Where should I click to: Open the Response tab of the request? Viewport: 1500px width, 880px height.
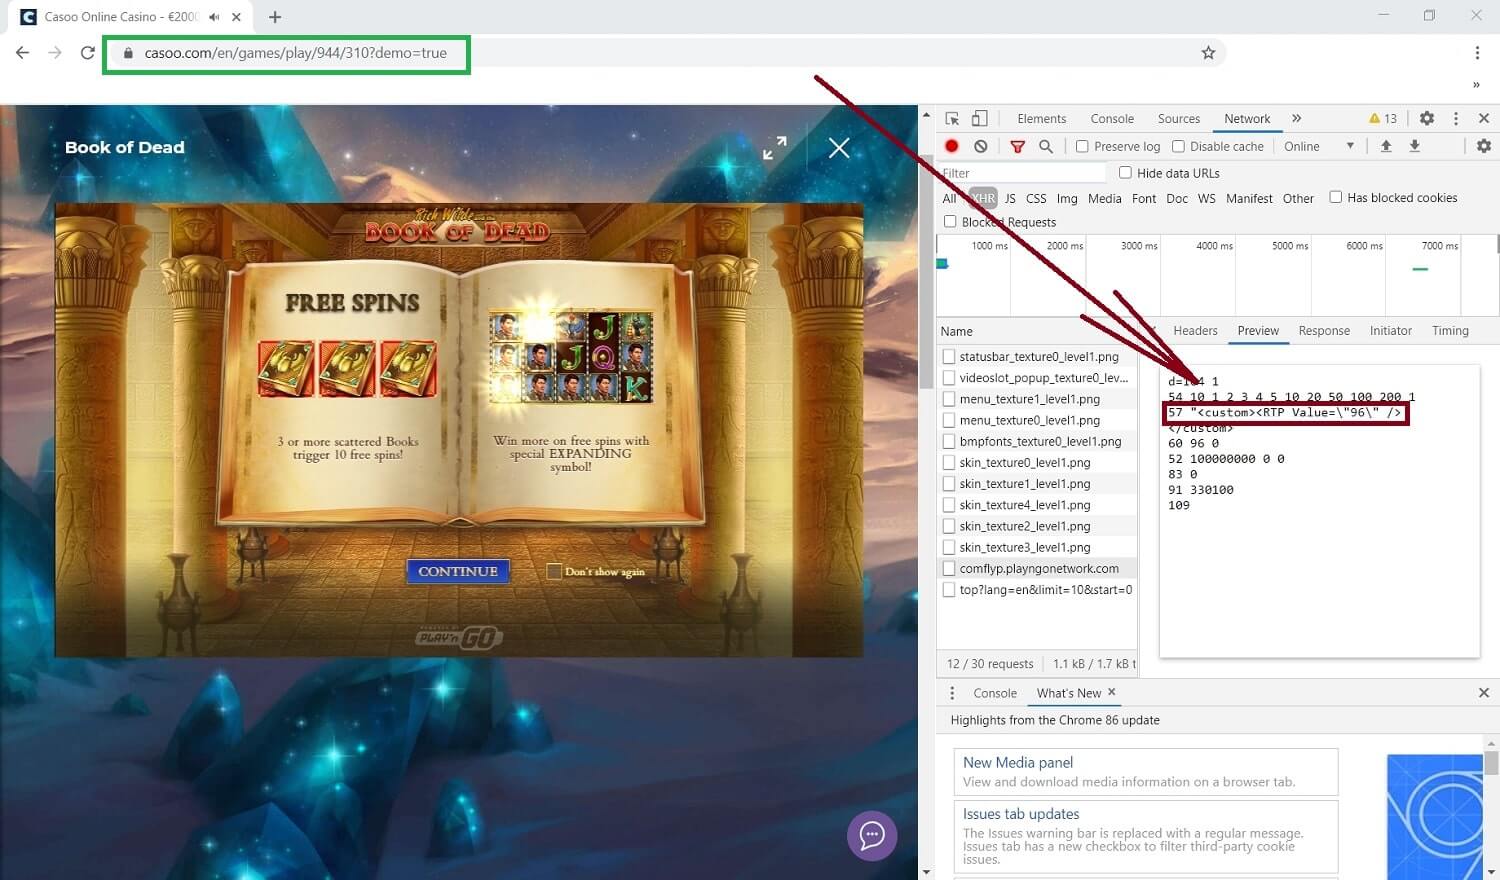[1324, 331]
